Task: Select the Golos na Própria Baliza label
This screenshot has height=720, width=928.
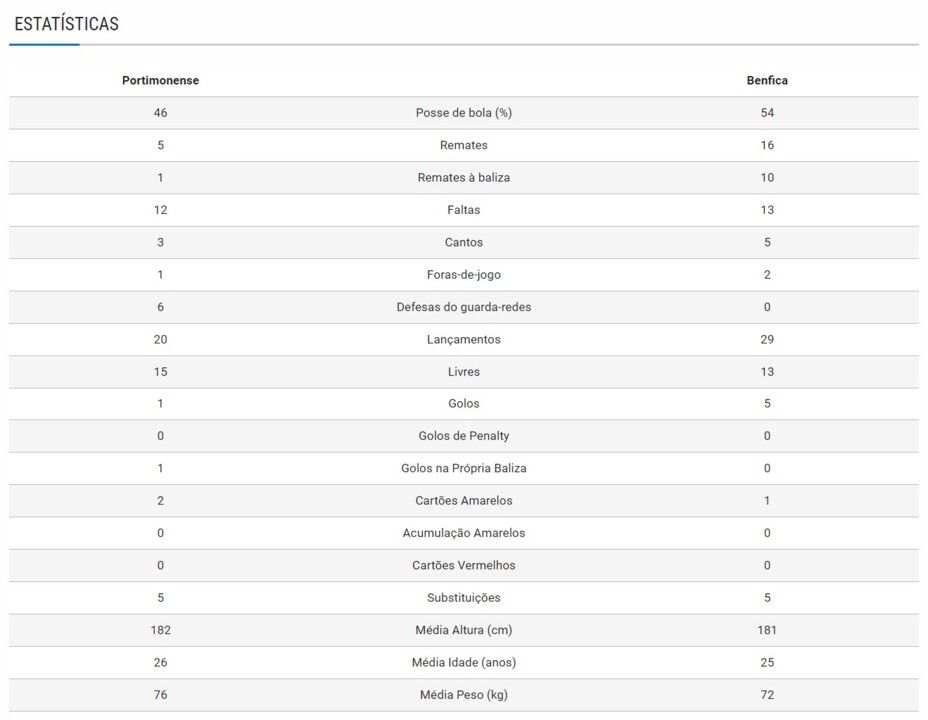Action: [x=463, y=468]
